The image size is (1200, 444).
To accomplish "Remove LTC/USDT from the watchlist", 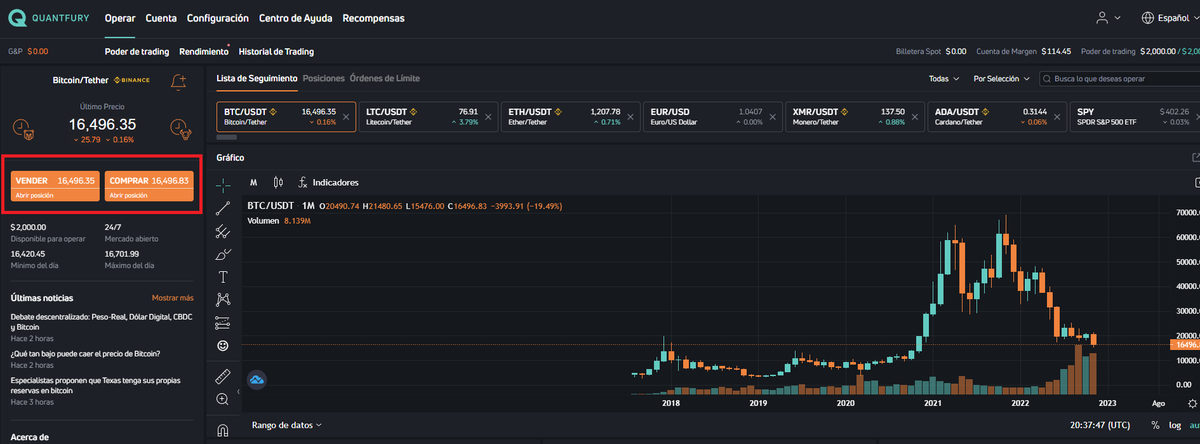I will [x=489, y=117].
